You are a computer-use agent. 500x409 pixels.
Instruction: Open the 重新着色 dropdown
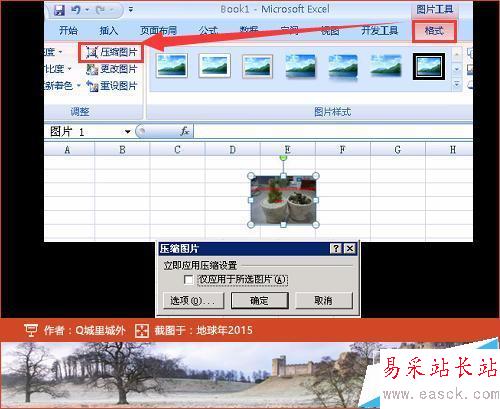63,86
